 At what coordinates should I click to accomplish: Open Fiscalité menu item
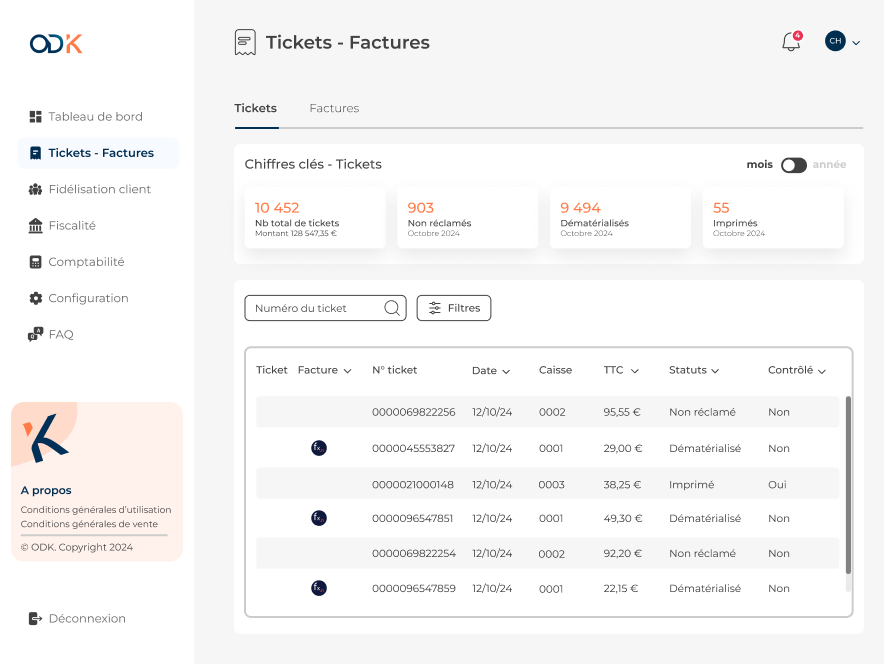(72, 225)
